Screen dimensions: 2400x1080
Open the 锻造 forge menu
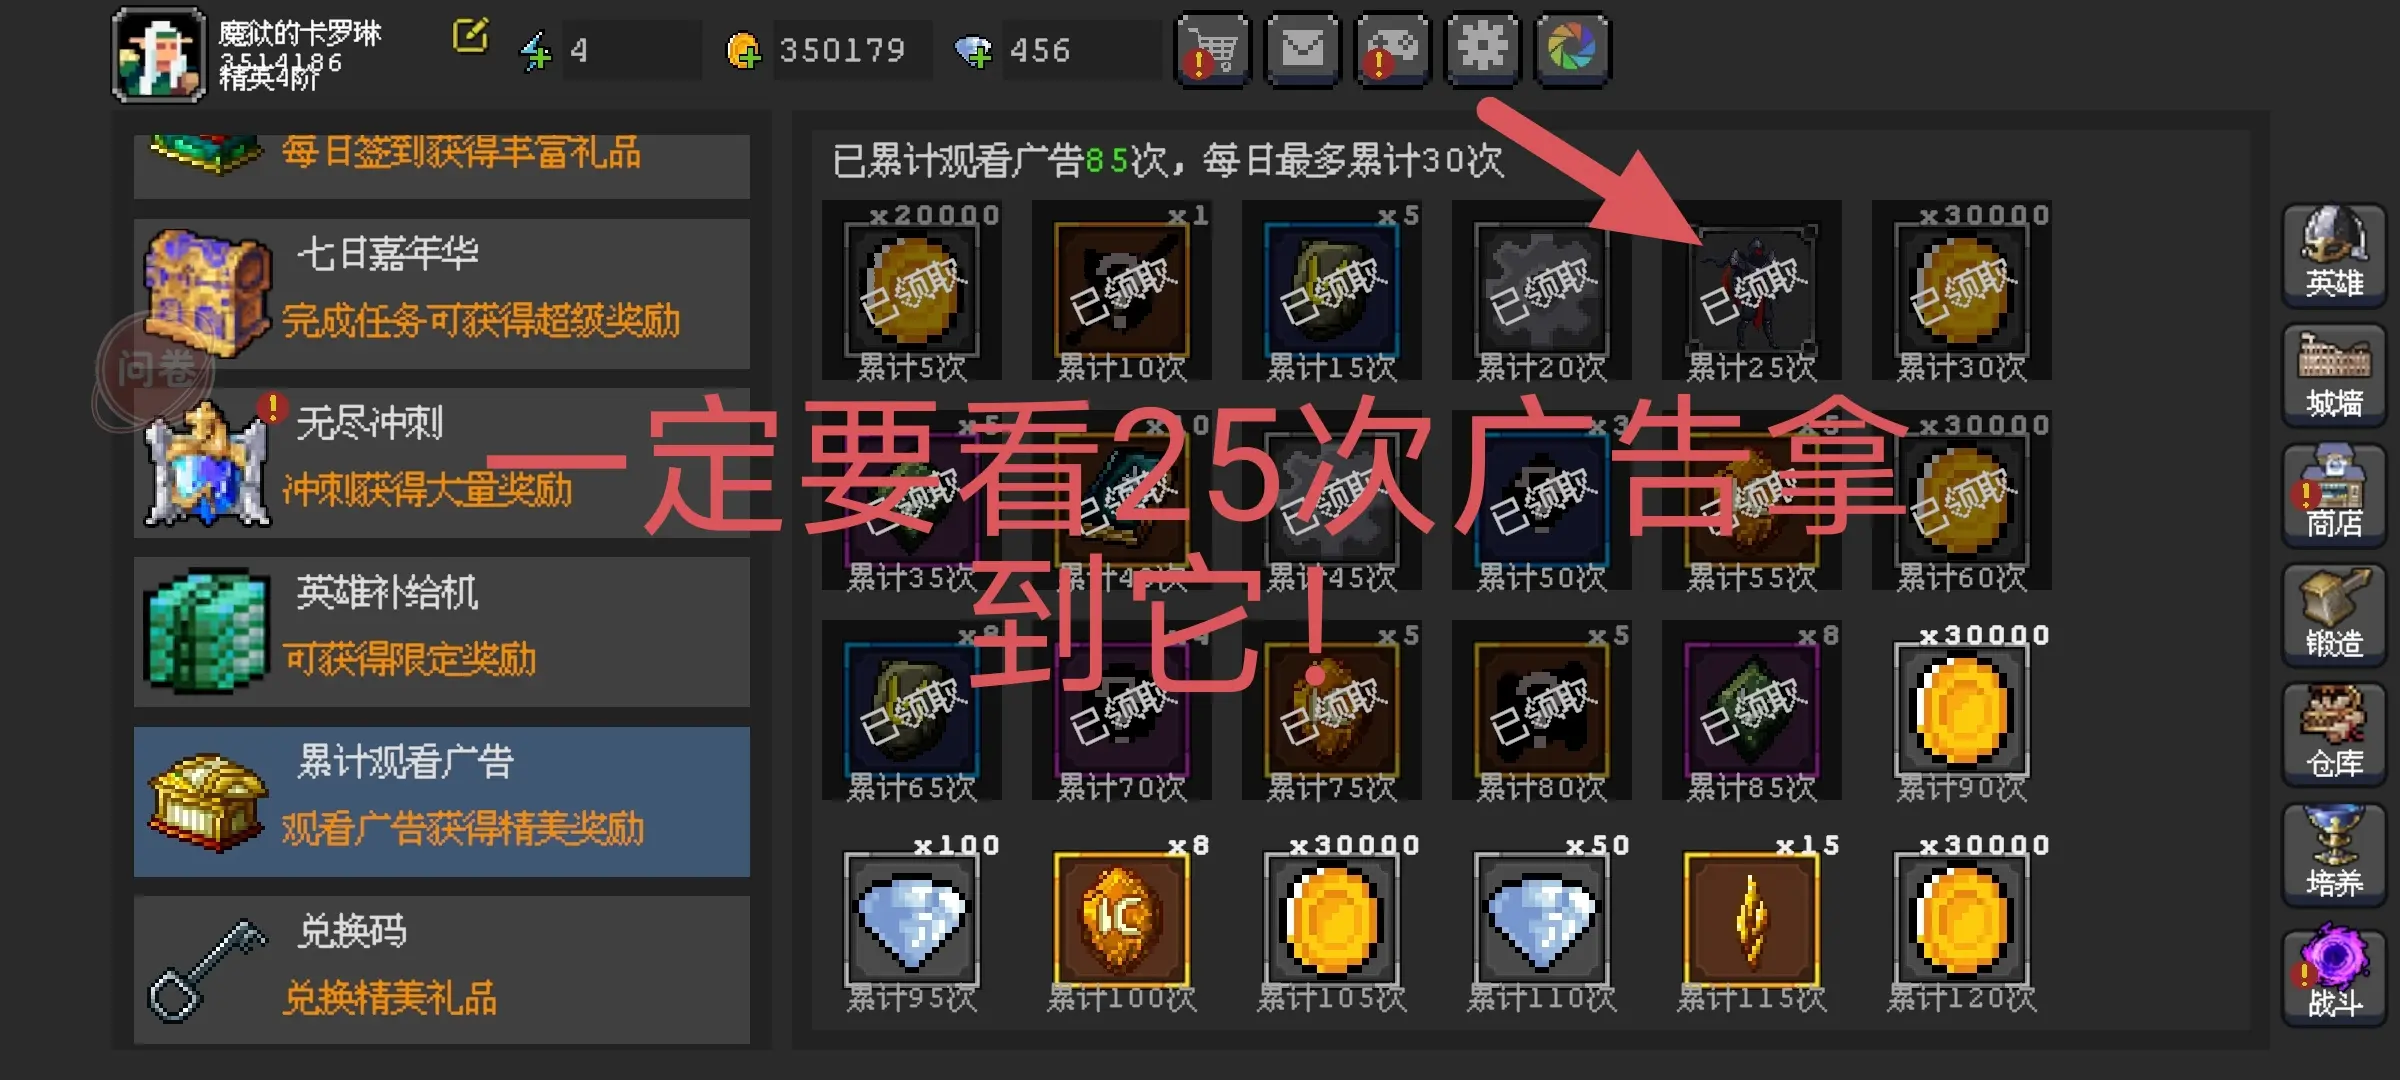pyautogui.click(x=2334, y=615)
